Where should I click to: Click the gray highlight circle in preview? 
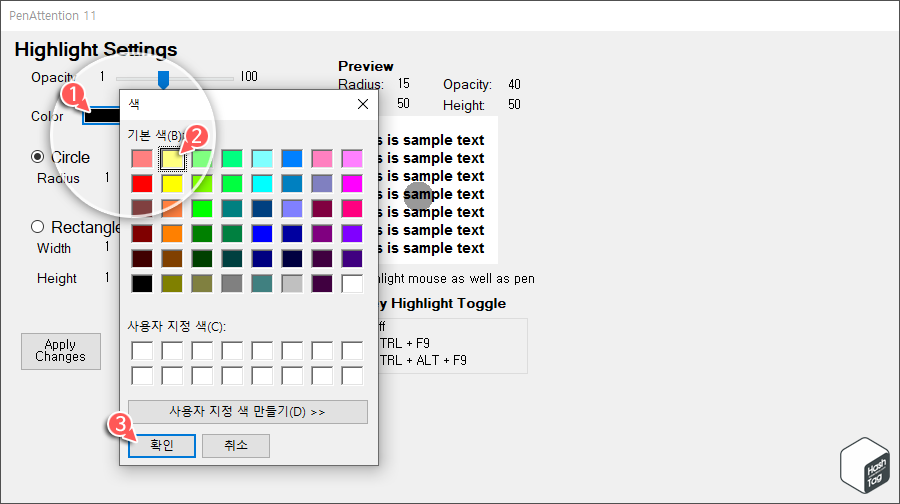418,196
